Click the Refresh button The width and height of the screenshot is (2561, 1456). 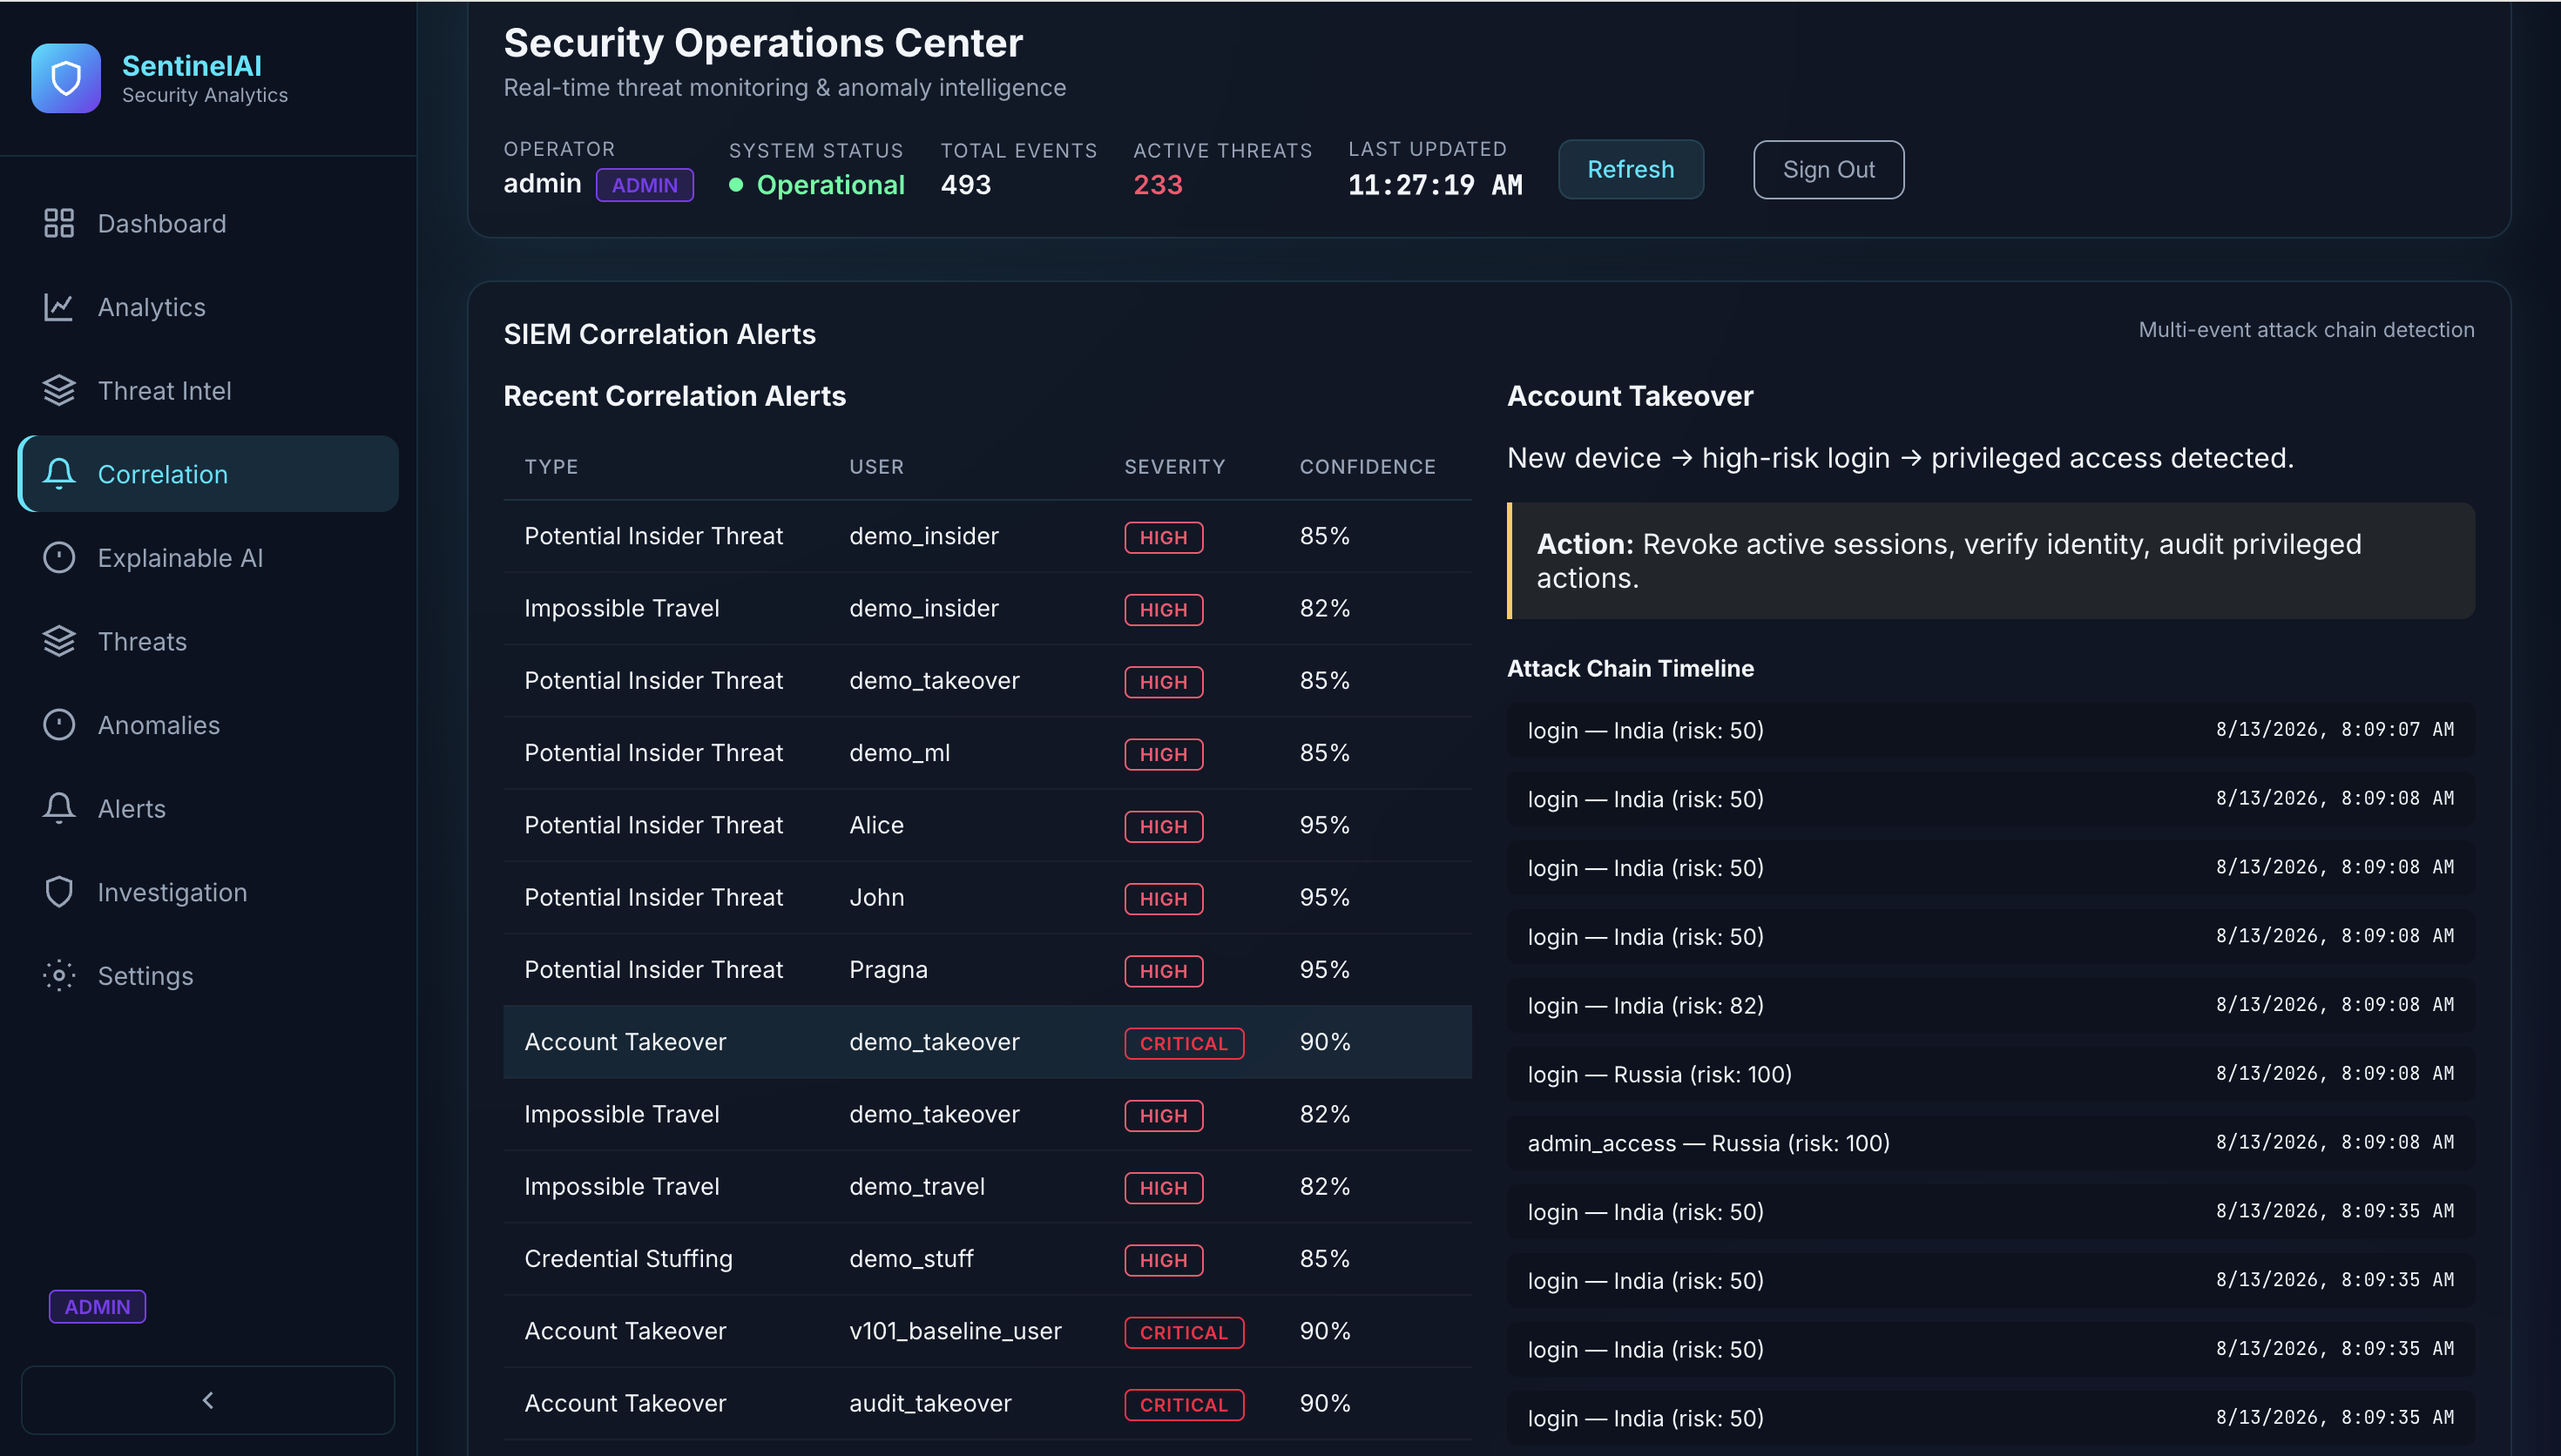click(1630, 169)
